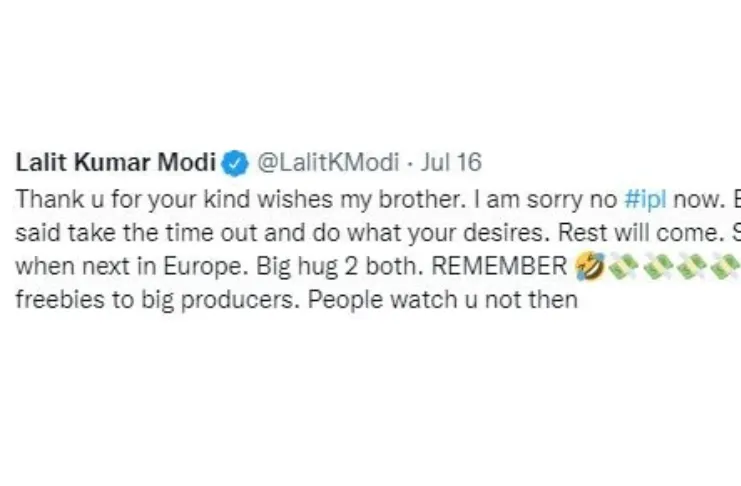741x486 pixels.
Task: Click the text "when next in Europe."
Action: (x=132, y=267)
